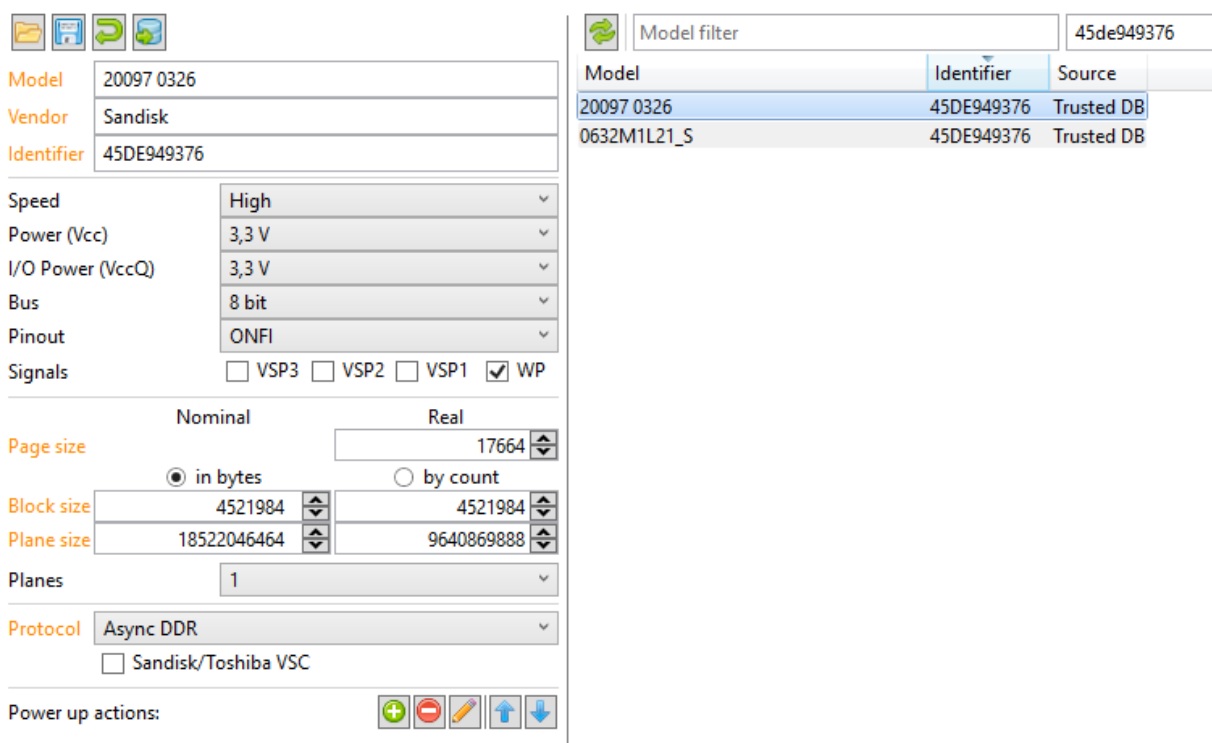This screenshot has width=1212, height=743.
Task: Click the save to database icon
Action: tap(149, 32)
